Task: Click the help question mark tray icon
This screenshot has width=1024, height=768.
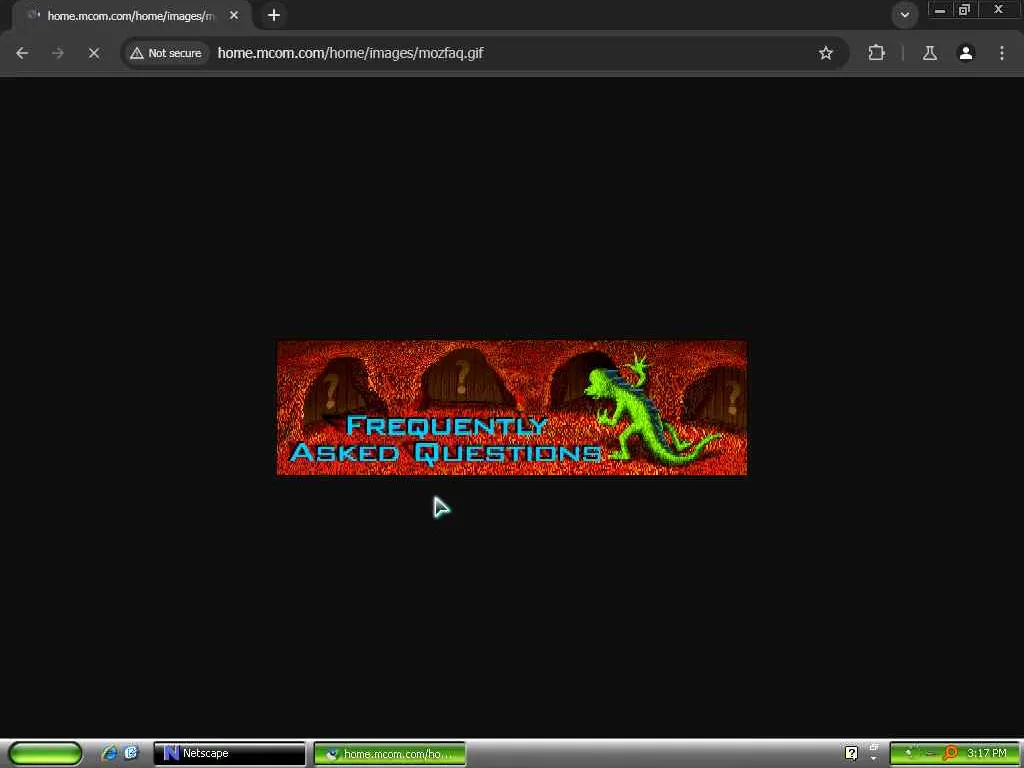Action: click(x=851, y=753)
